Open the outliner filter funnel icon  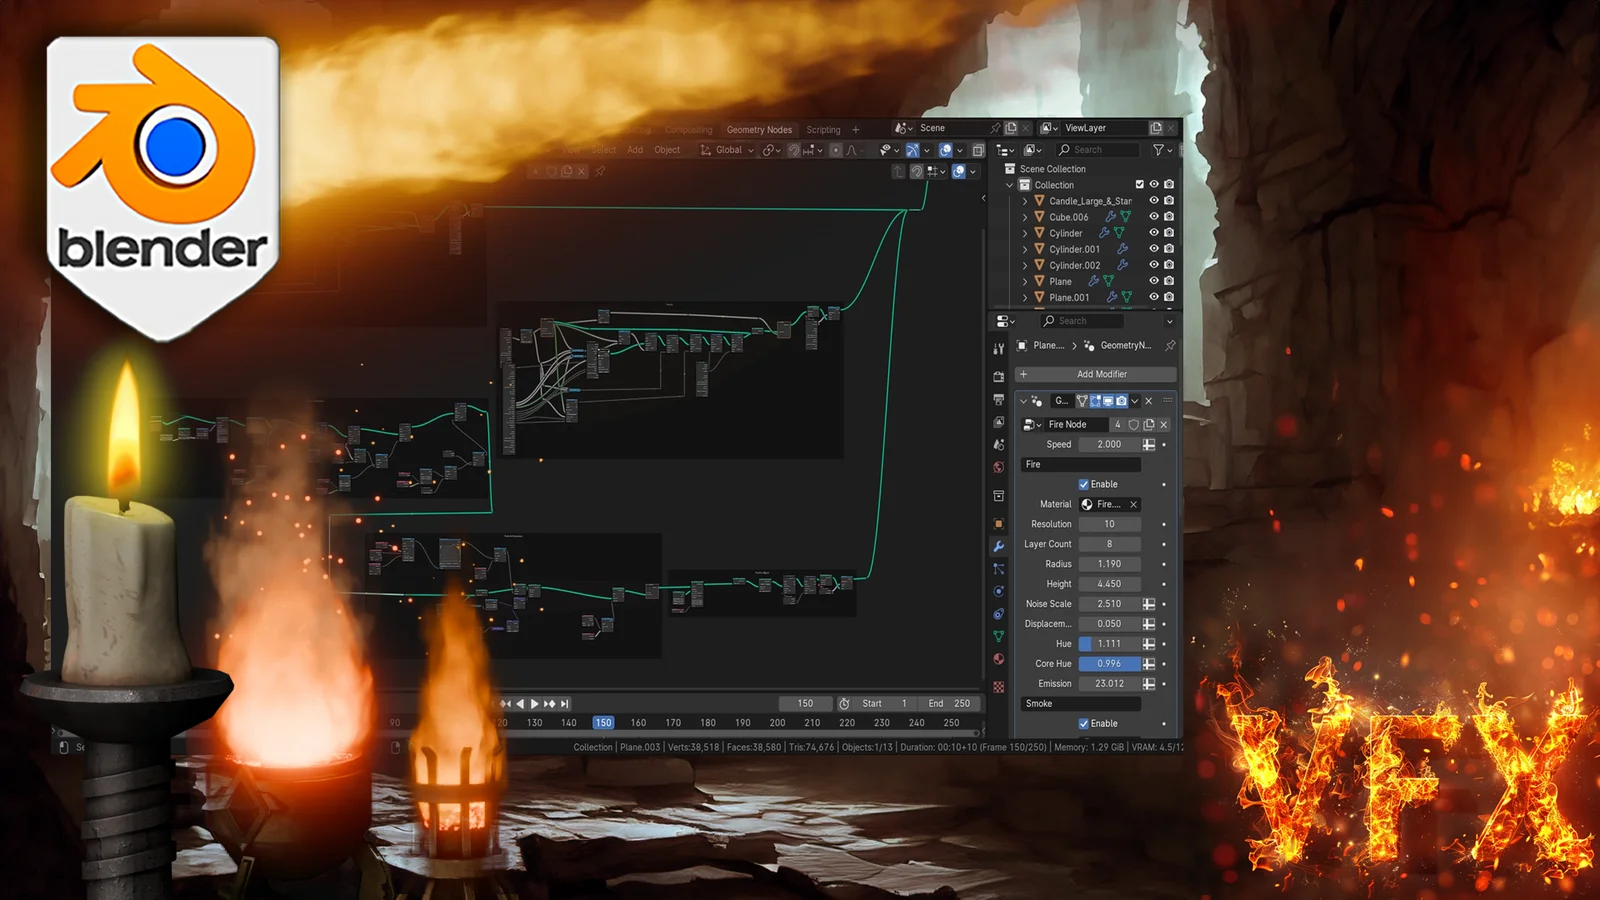tap(1160, 150)
